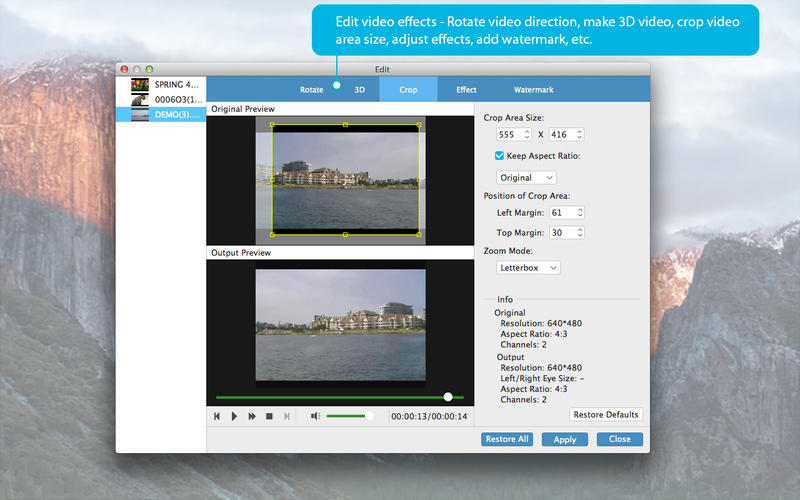Click the volume slider handle
800x500 pixels.
tap(369, 416)
